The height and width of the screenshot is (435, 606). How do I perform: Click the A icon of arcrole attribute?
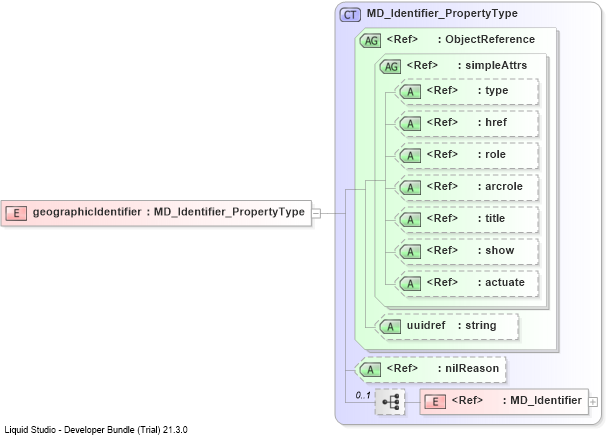[x=410, y=188]
